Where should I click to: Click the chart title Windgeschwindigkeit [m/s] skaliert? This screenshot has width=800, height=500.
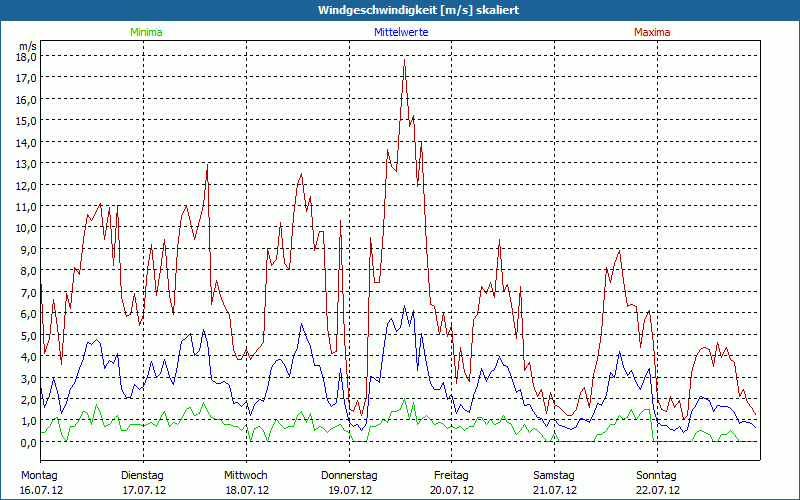click(x=418, y=10)
